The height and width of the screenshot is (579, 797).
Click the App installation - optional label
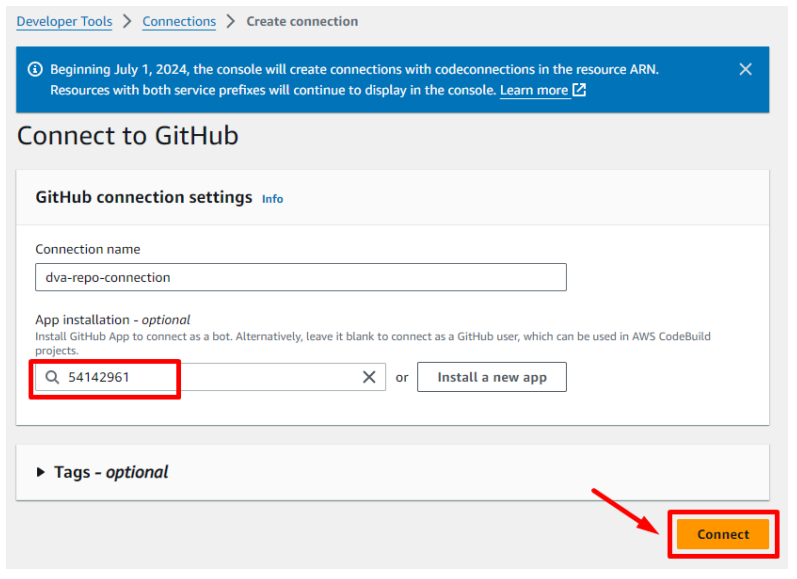click(x=112, y=320)
